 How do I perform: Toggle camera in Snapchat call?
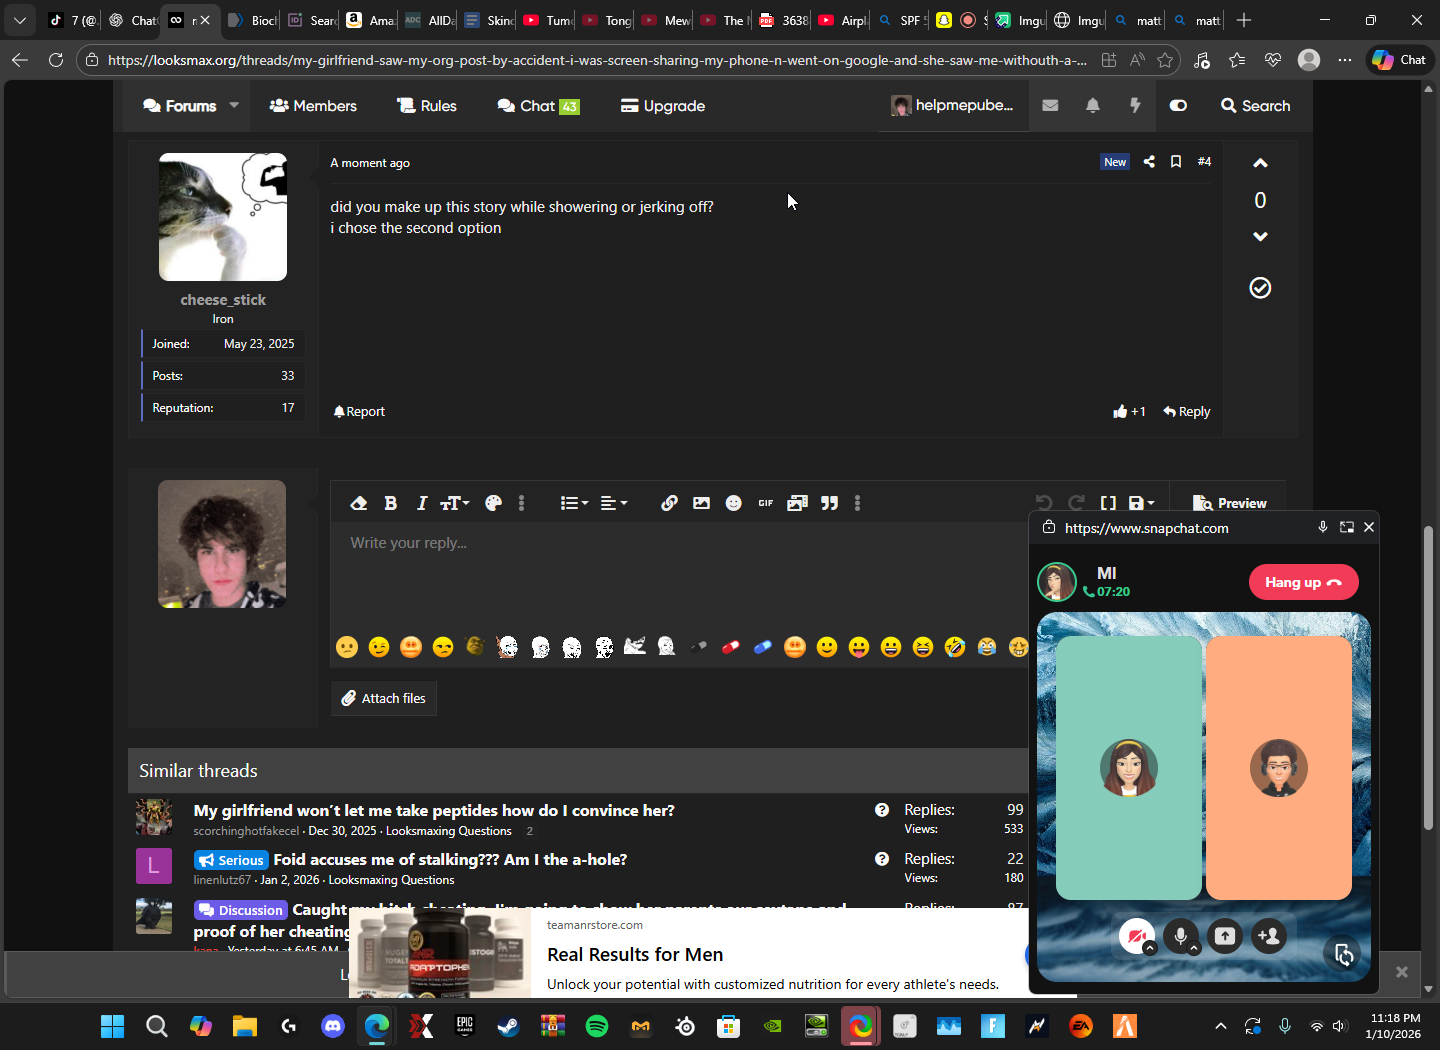[1136, 936]
